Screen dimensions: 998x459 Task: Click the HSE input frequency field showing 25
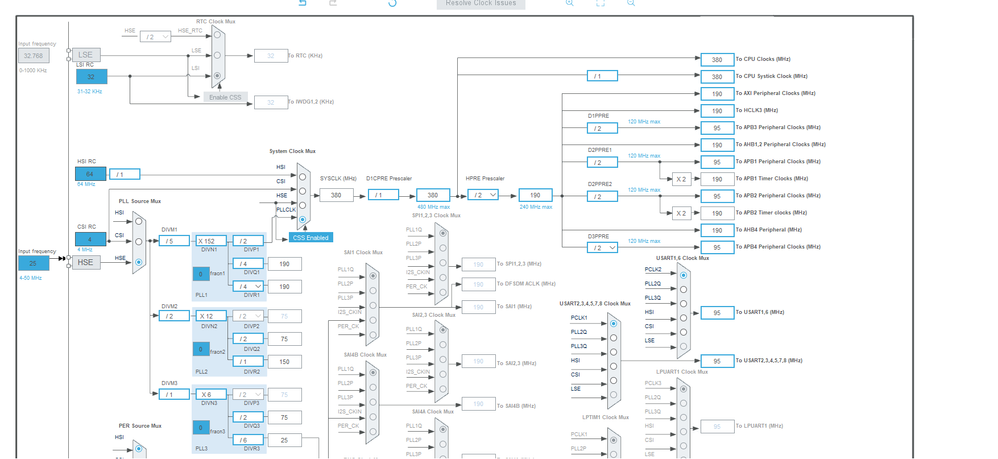tap(34, 264)
